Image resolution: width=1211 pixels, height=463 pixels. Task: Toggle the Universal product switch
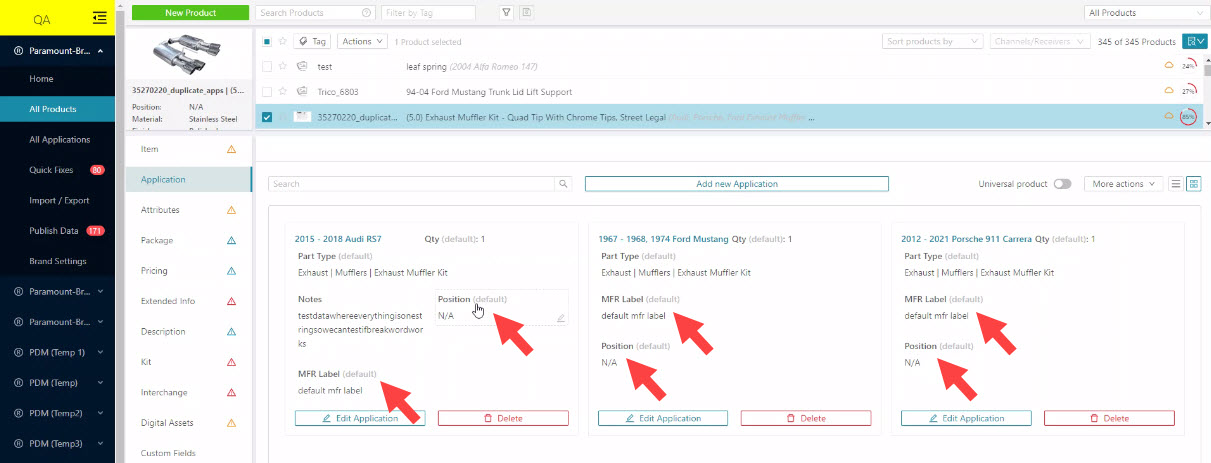1062,184
